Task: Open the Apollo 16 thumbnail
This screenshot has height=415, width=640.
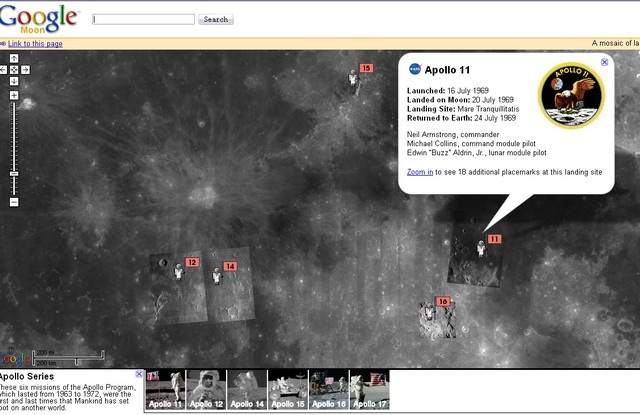Action: pyautogui.click(x=329, y=390)
